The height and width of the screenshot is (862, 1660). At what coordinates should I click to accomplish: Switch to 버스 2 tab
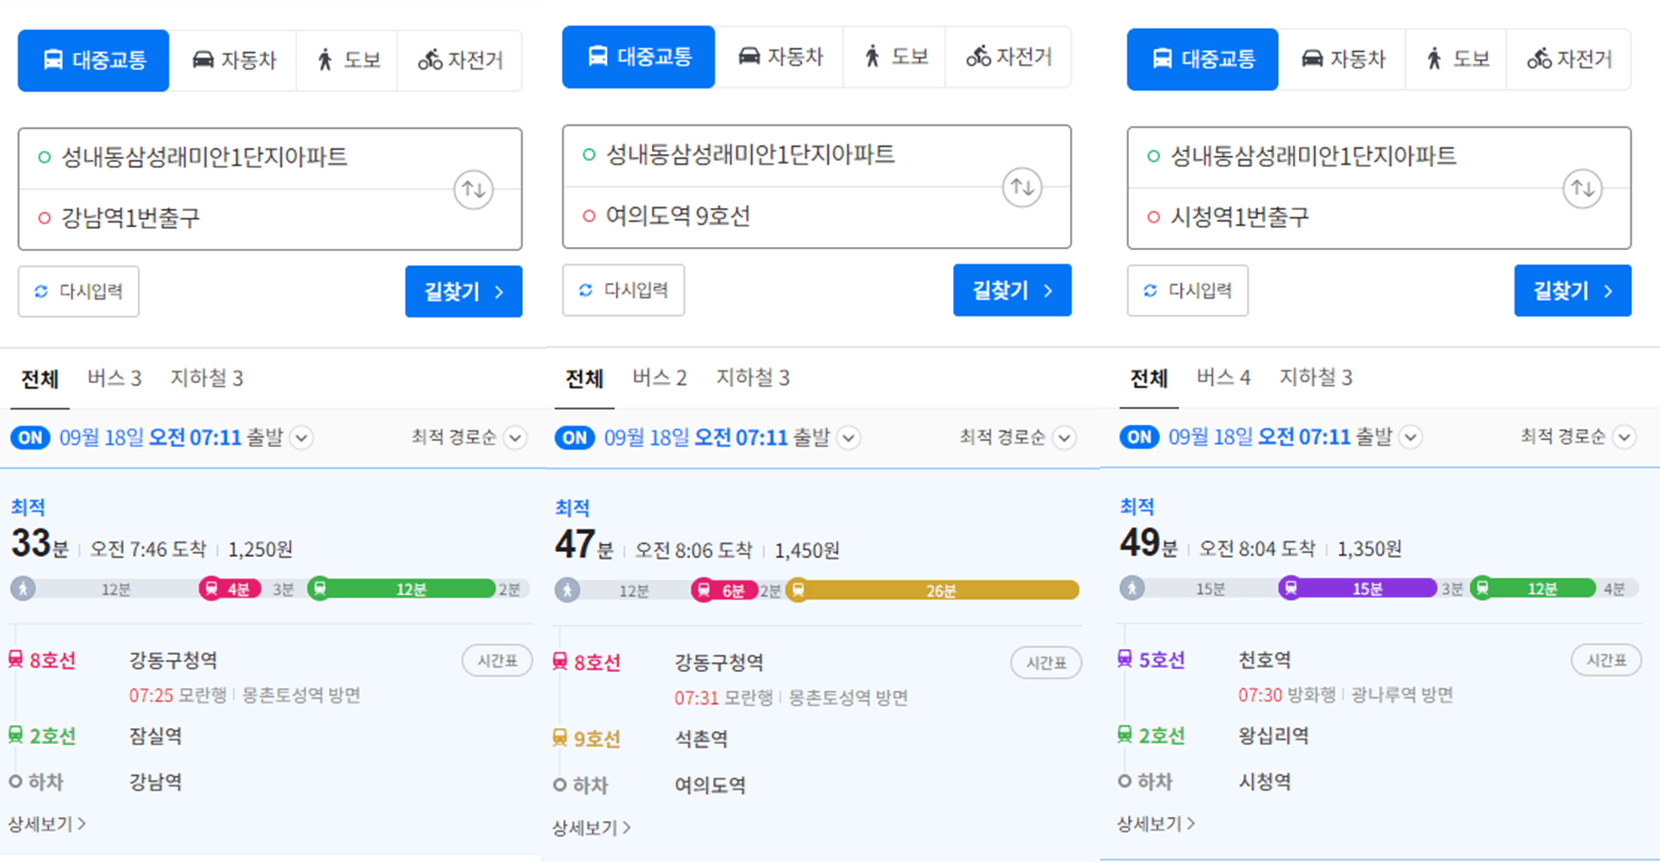coord(659,378)
